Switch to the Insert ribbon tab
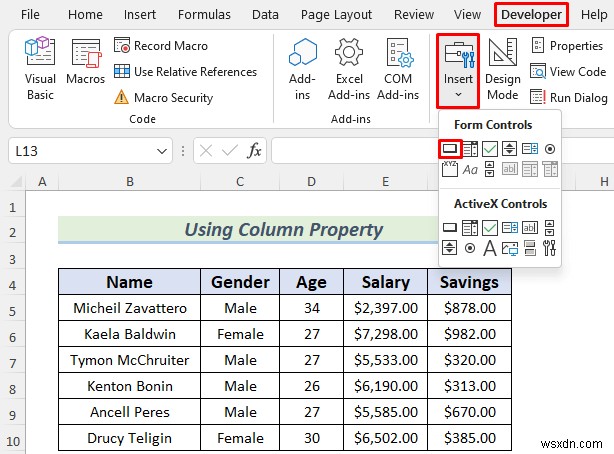Image resolution: width=614 pixels, height=454 pixels. pos(140,14)
